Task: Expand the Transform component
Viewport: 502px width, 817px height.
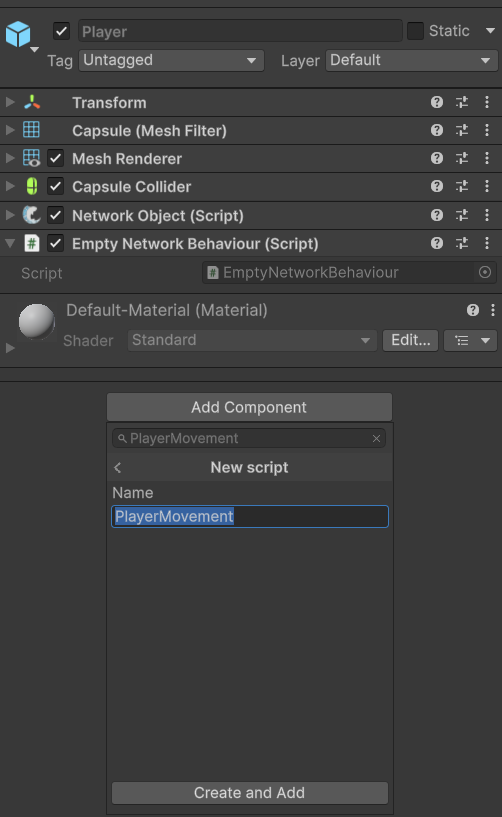Action: point(10,102)
